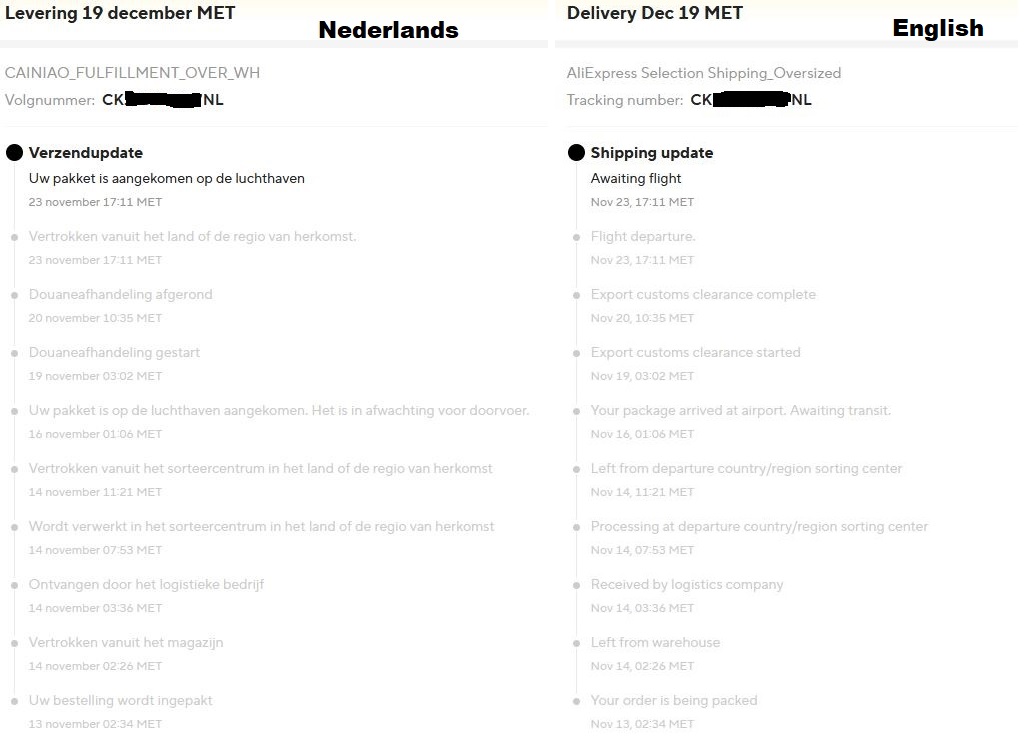Screen dimensions: 1035x746
Task: Click Export customs clearance complete entry
Action: point(703,294)
